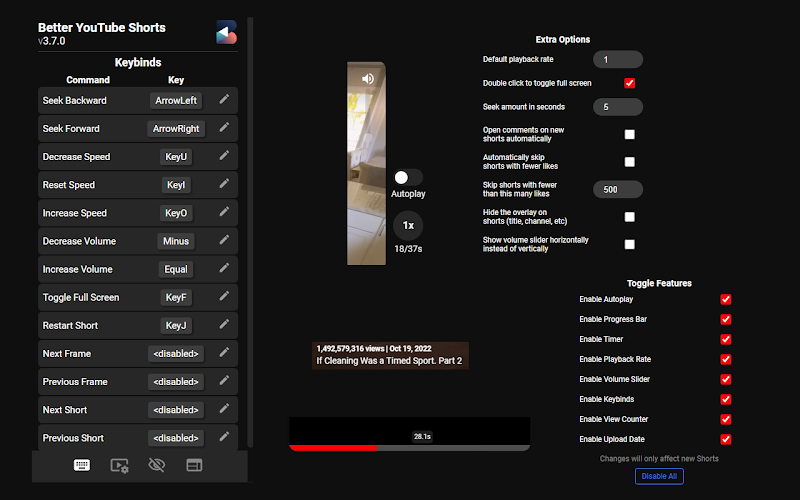800x500 pixels.
Task: Check Open comments on new shorts automatically
Action: pyautogui.click(x=630, y=134)
